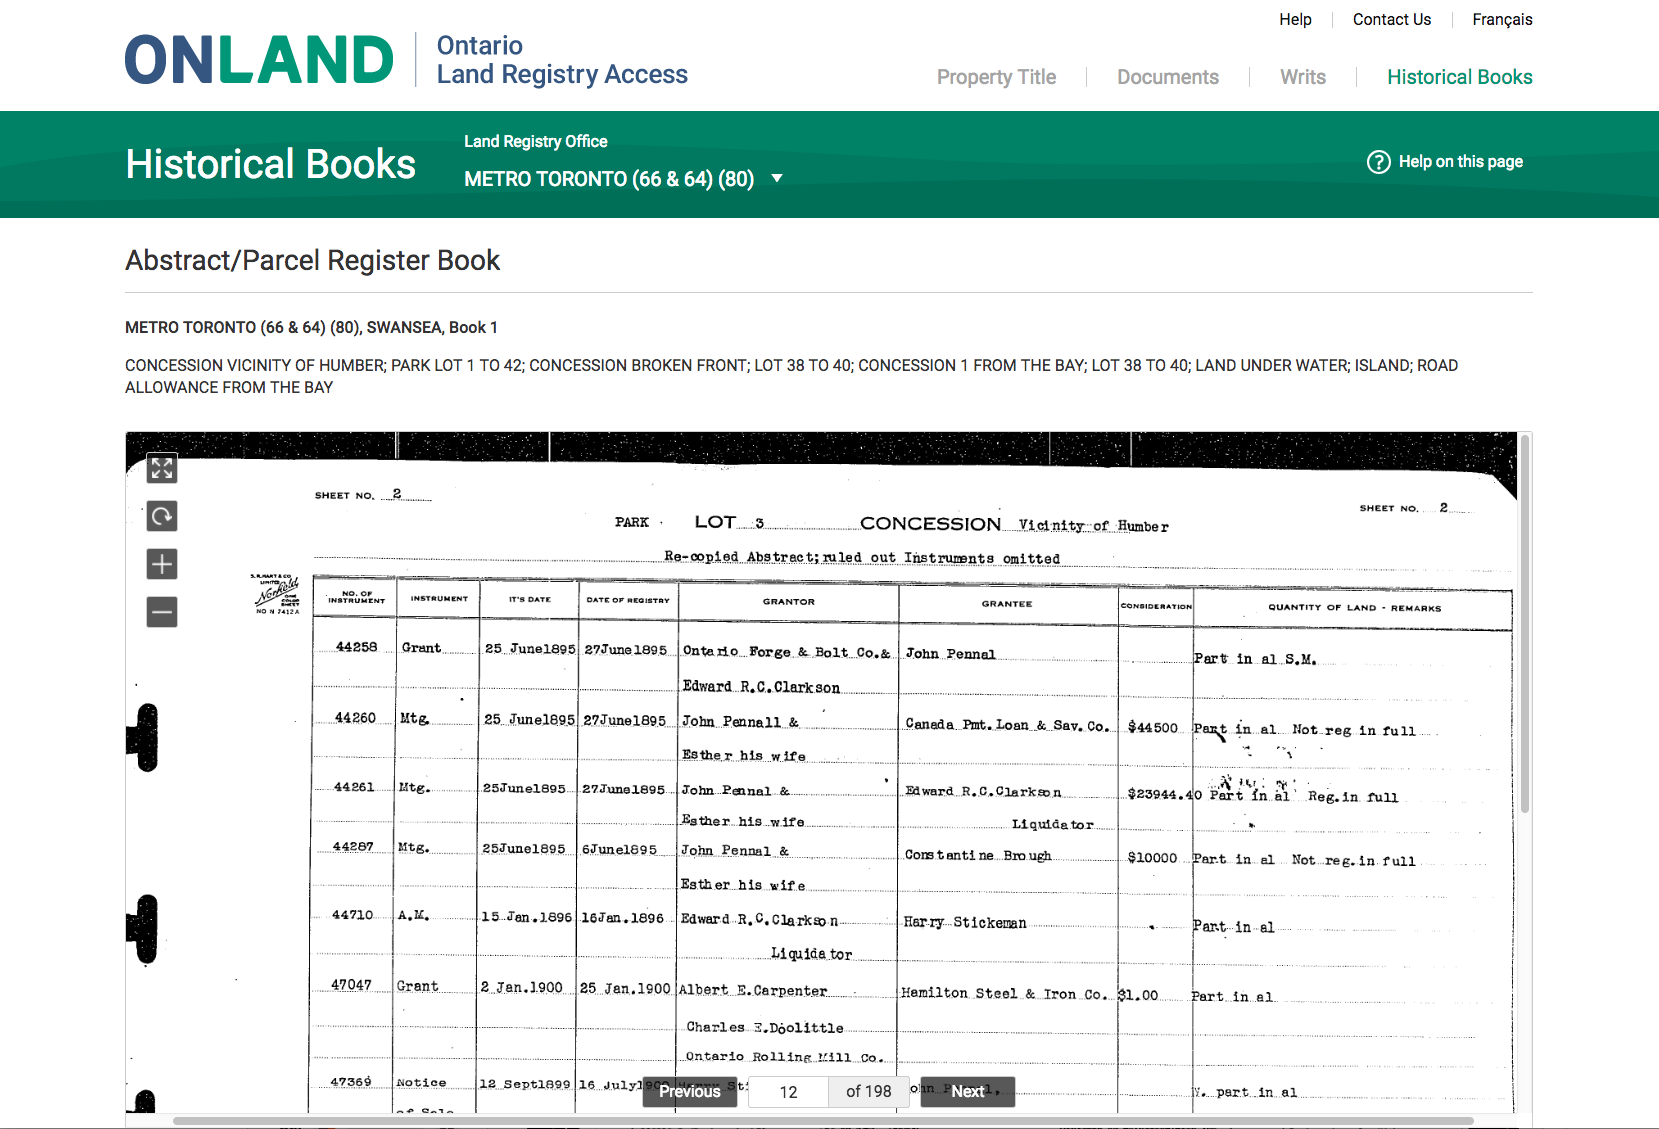Click the $10000 consideration value
The height and width of the screenshot is (1129, 1659).
pos(1152,858)
